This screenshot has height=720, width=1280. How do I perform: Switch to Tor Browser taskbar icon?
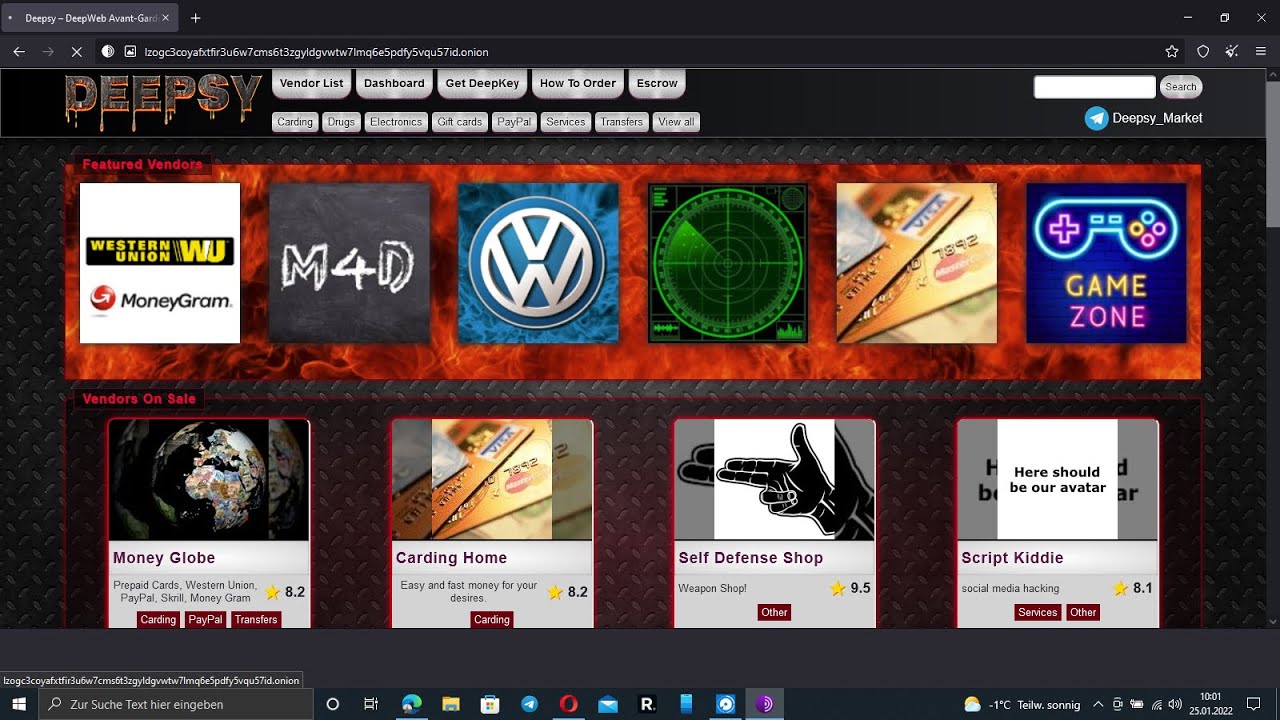764,704
